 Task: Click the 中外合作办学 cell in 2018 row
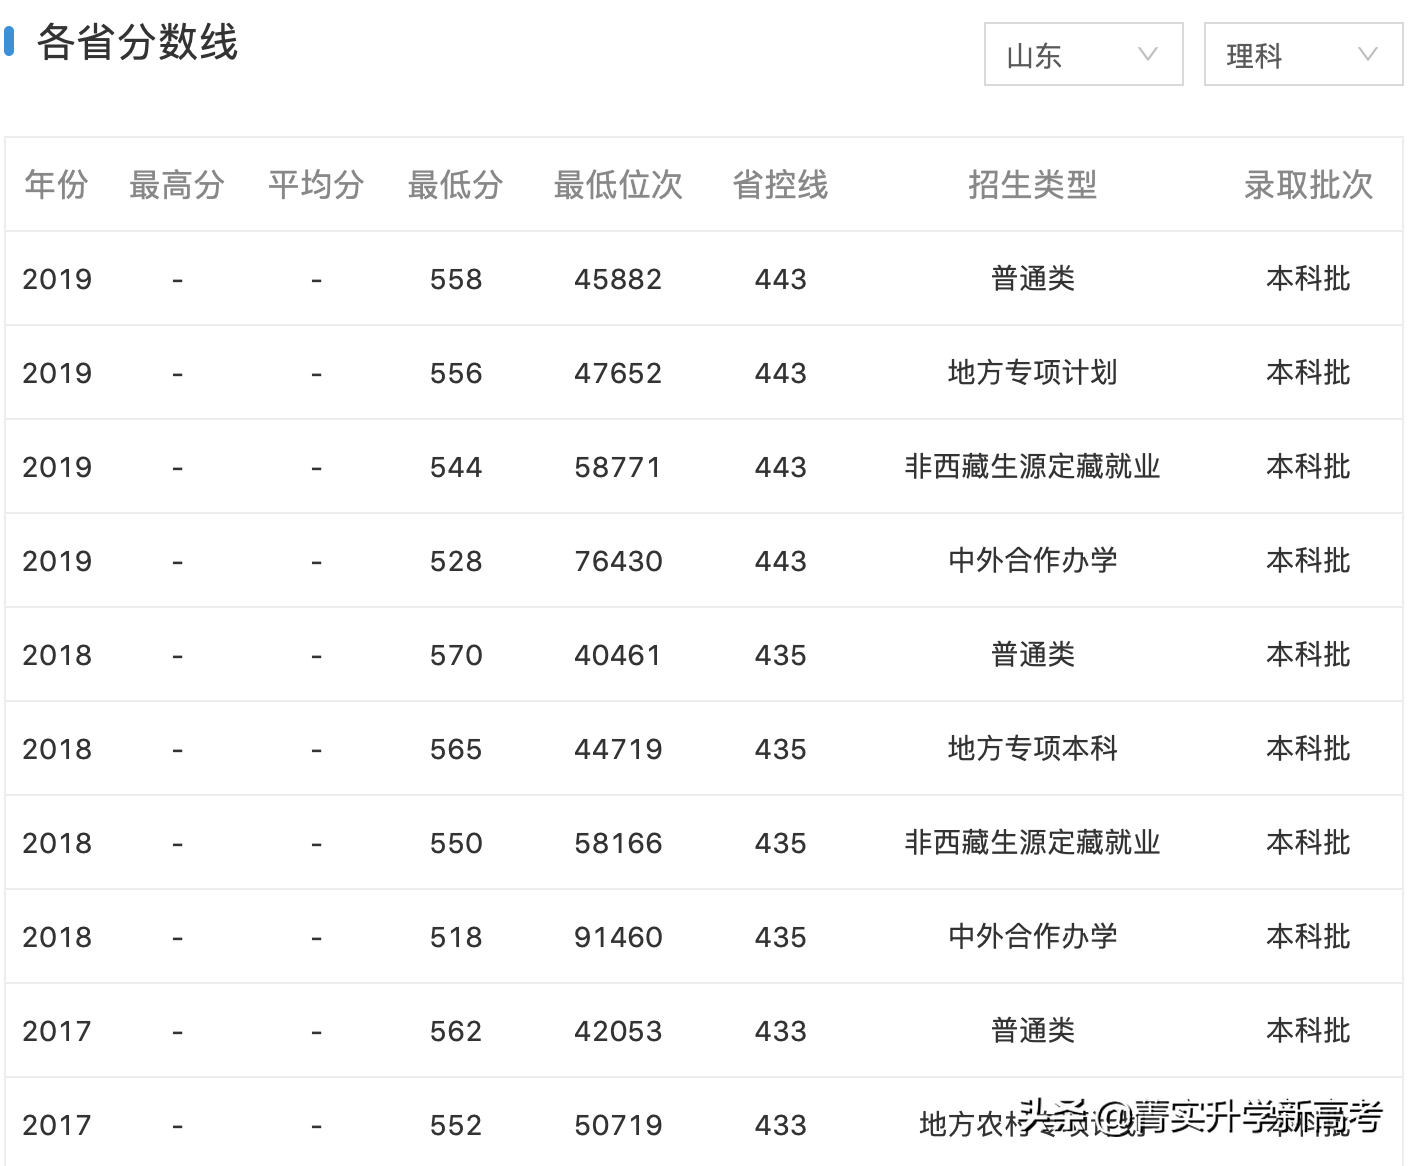point(1032,937)
